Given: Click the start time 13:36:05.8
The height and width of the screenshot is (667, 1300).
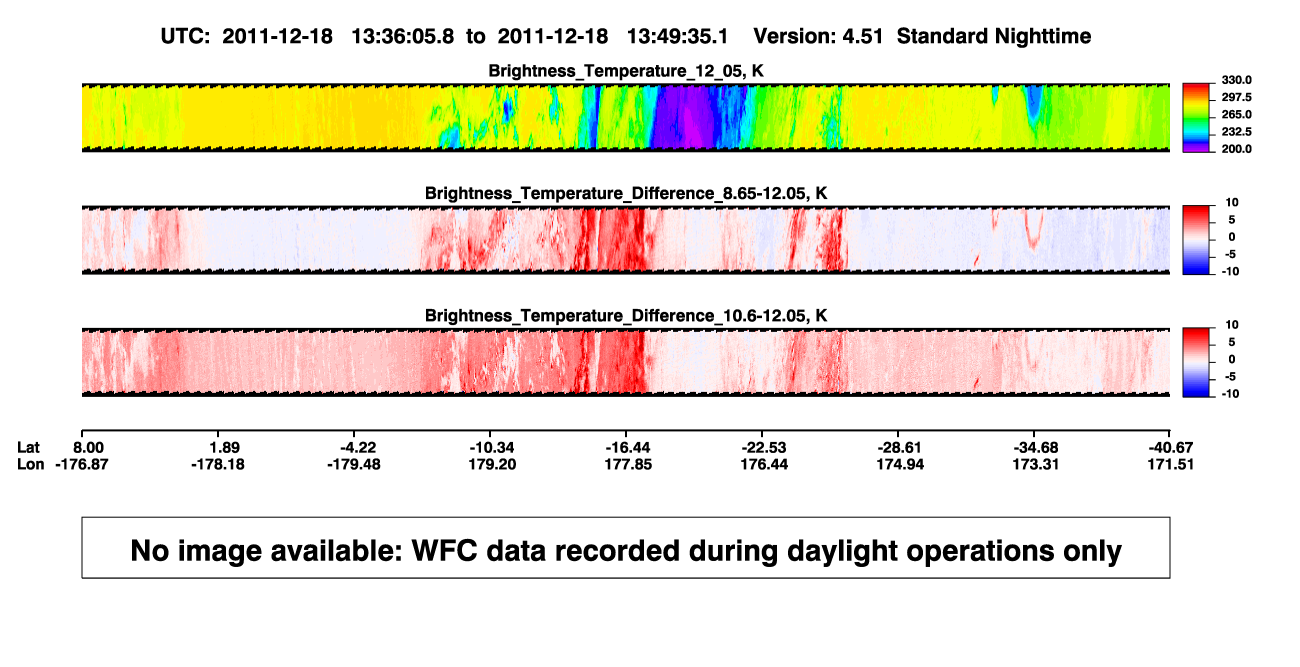Looking at the screenshot, I should pos(404,37).
